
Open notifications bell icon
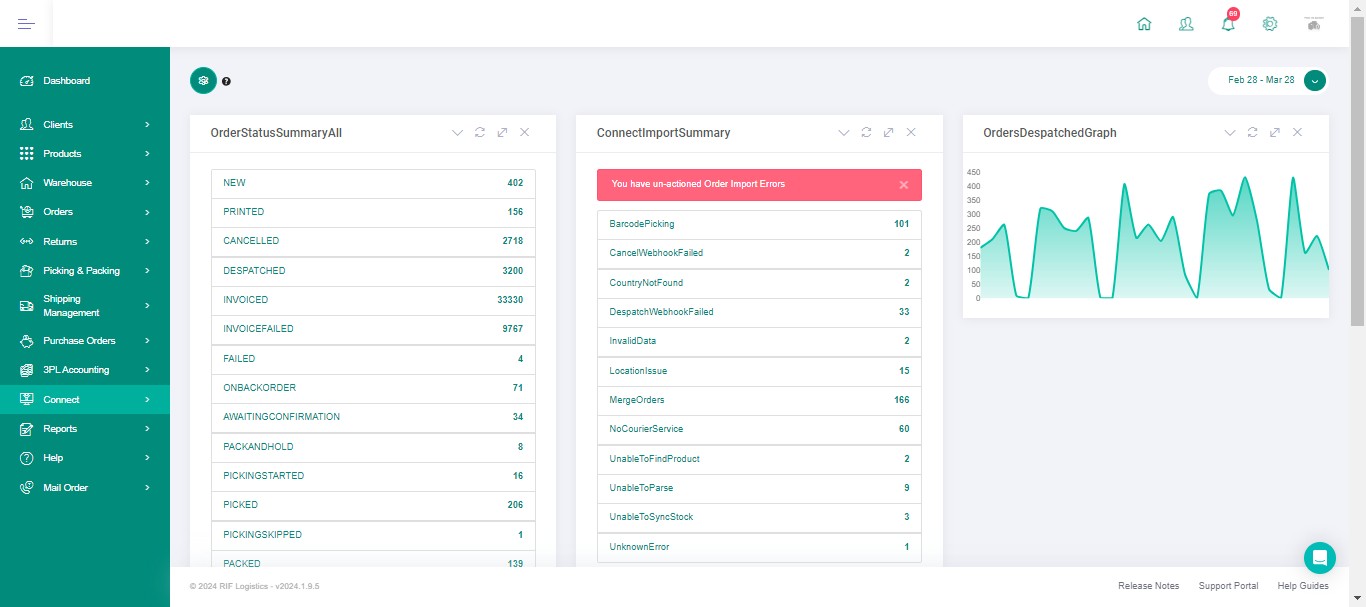1228,24
